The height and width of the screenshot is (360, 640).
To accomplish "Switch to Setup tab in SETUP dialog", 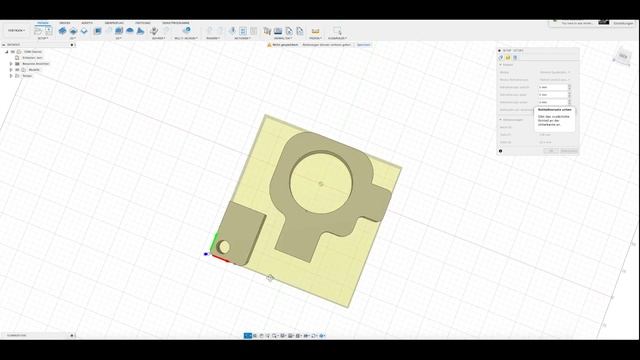I will pos(501,58).
